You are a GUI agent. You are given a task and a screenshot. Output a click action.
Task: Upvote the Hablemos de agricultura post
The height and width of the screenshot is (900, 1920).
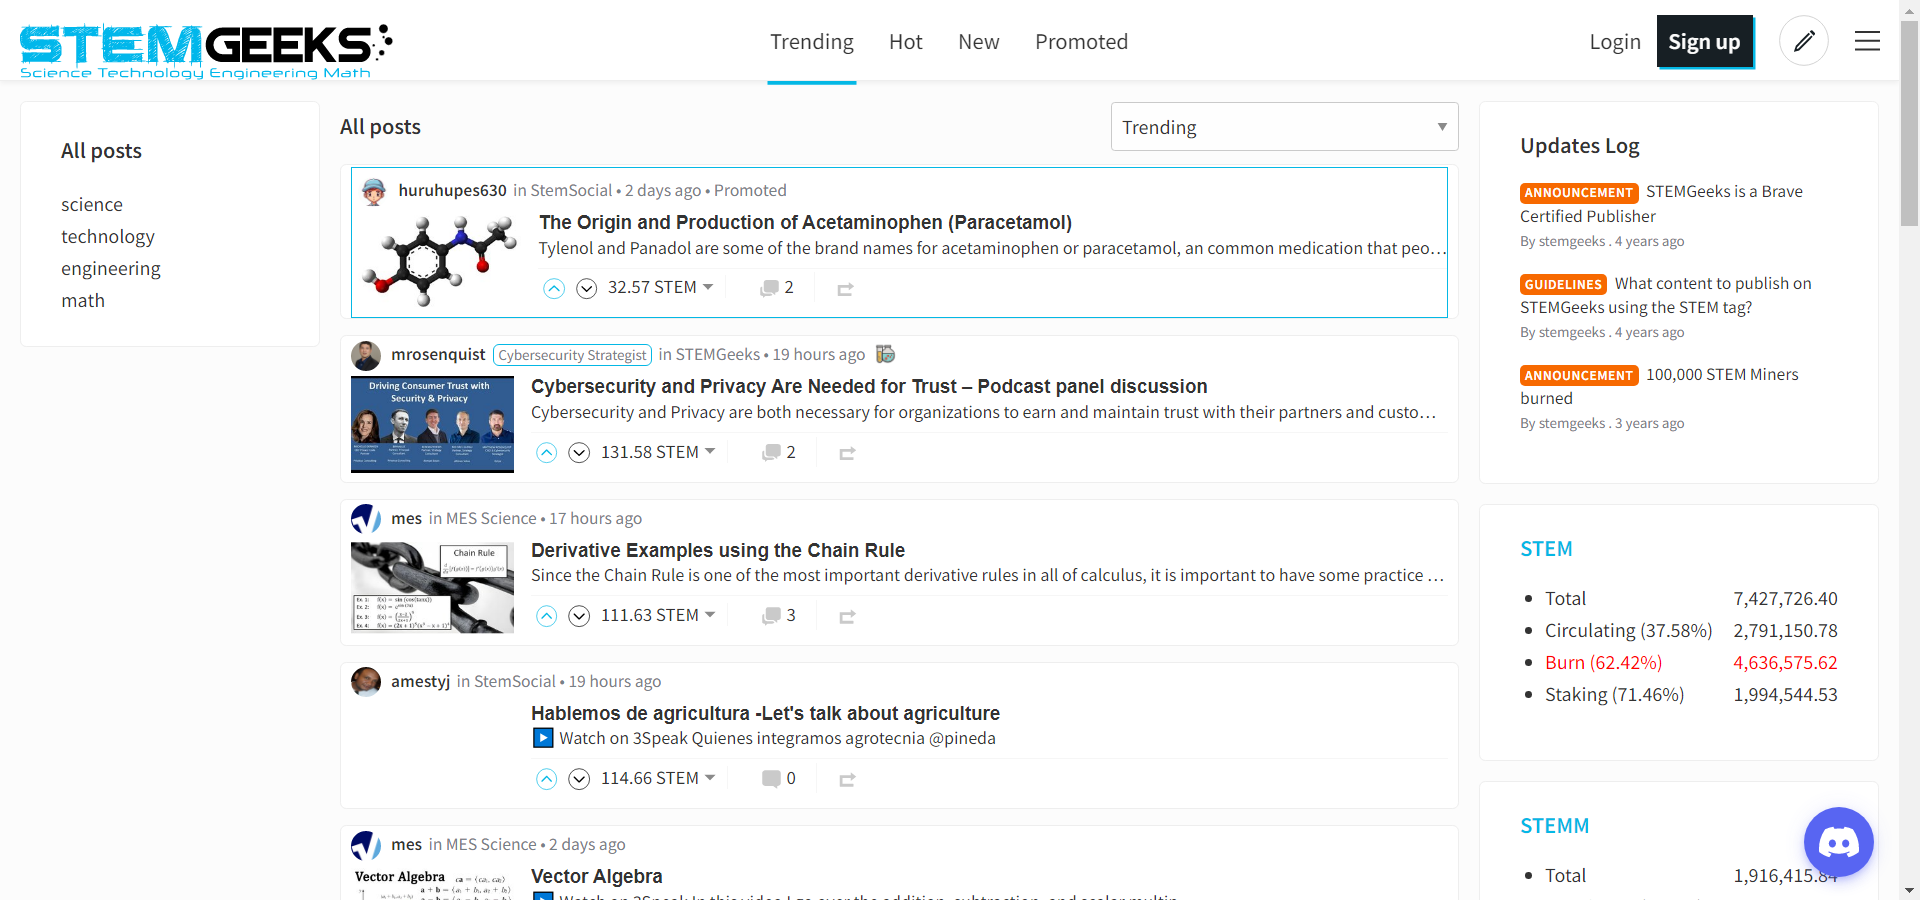547,779
